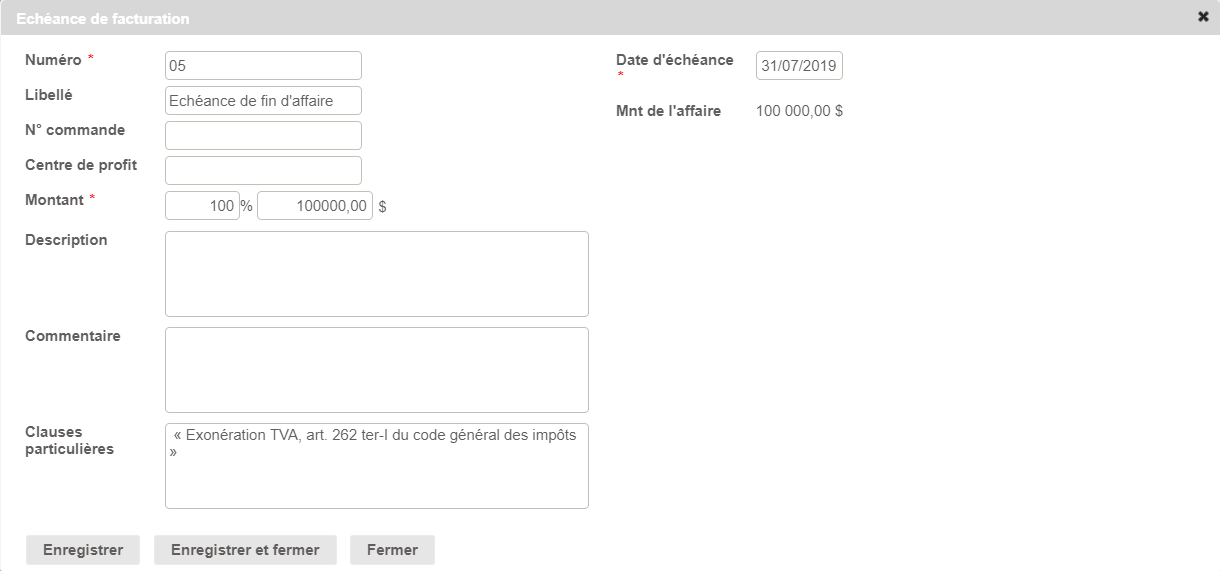This screenshot has height=571, width=1220.
Task: Open the Date d'échéance date field
Action: click(x=799, y=66)
